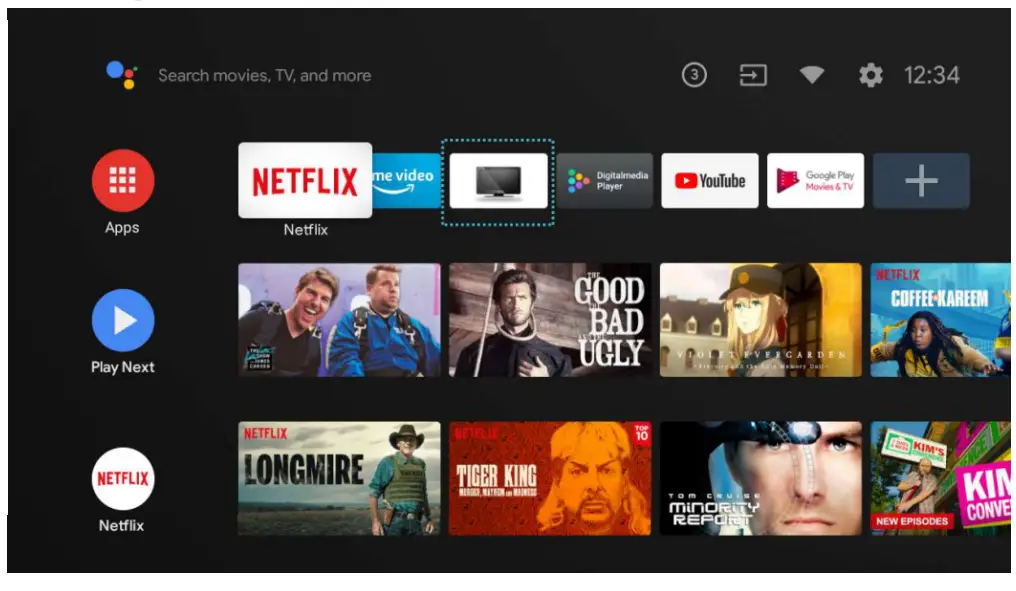Screen dimensions: 1016x591
Task: Select The Good The Bad The Ugly tile
Action: tap(550, 319)
